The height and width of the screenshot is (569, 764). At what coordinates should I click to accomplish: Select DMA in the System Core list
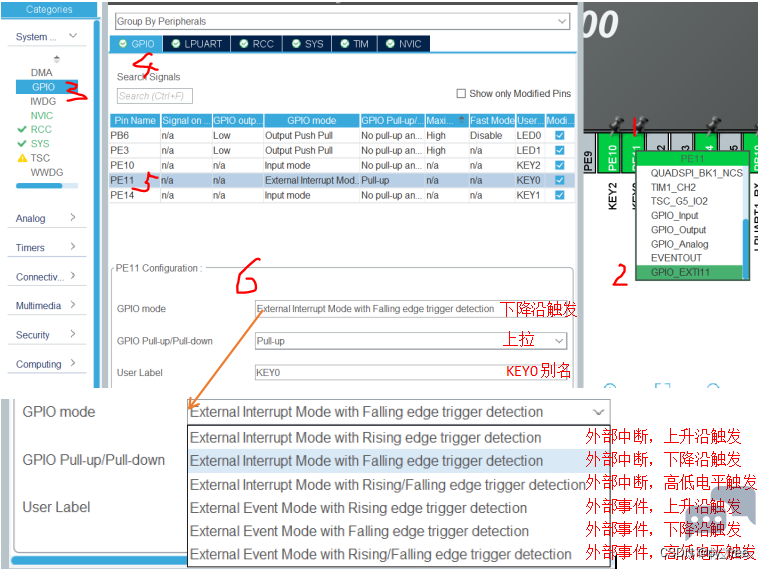(41, 73)
